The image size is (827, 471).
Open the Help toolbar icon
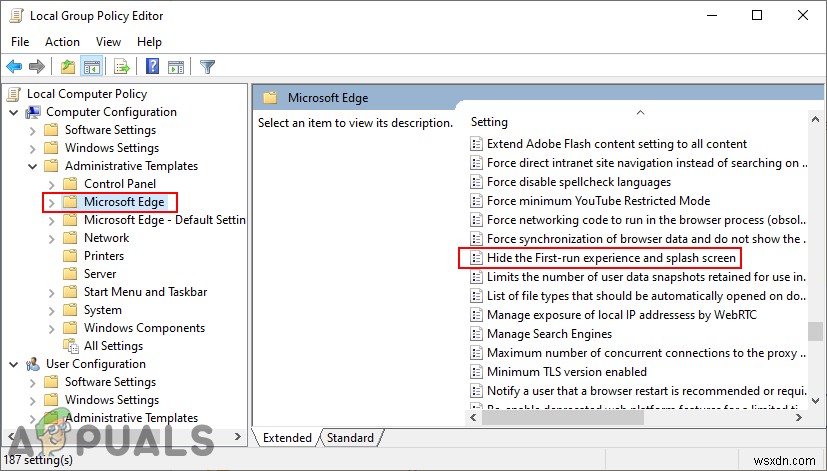(x=152, y=66)
